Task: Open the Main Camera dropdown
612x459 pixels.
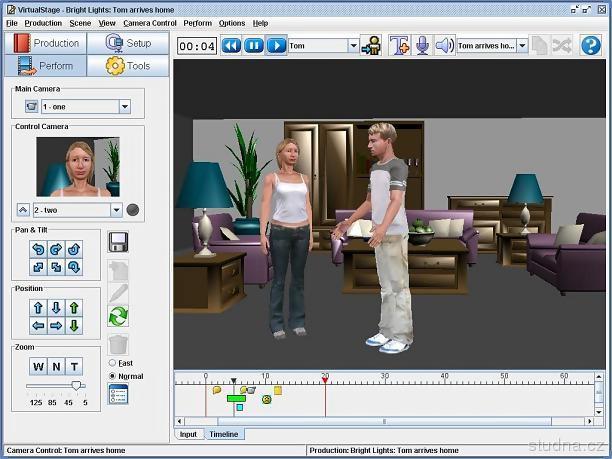Action: click(x=125, y=106)
